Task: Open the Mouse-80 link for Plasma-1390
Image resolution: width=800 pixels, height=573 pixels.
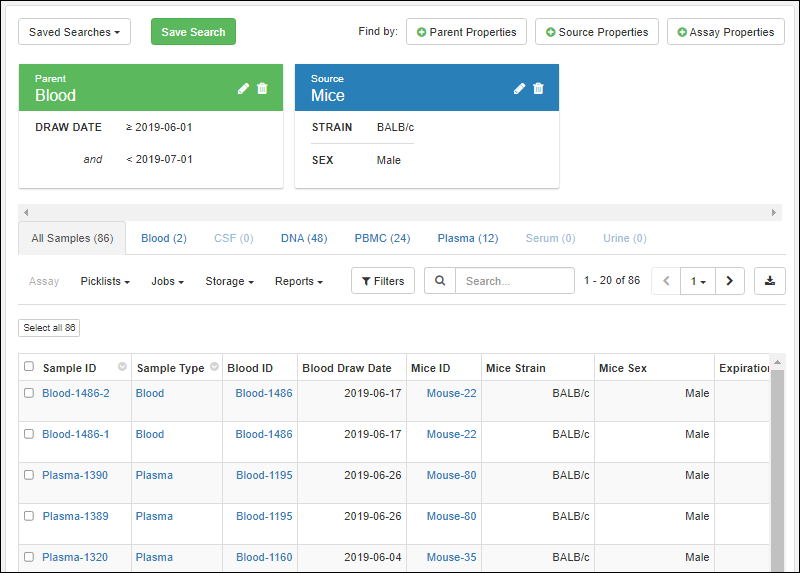Action: pos(451,475)
